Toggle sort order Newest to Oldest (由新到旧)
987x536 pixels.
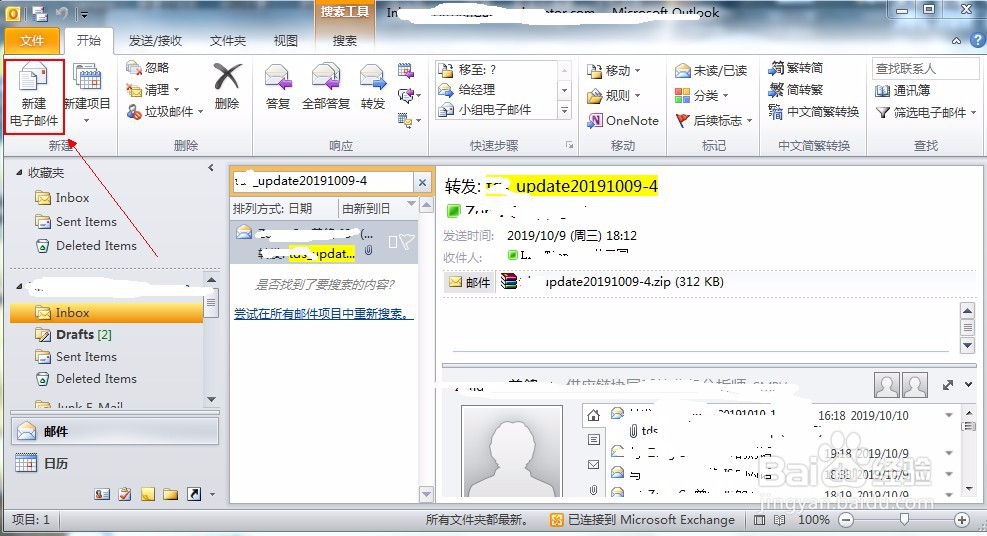coord(366,208)
